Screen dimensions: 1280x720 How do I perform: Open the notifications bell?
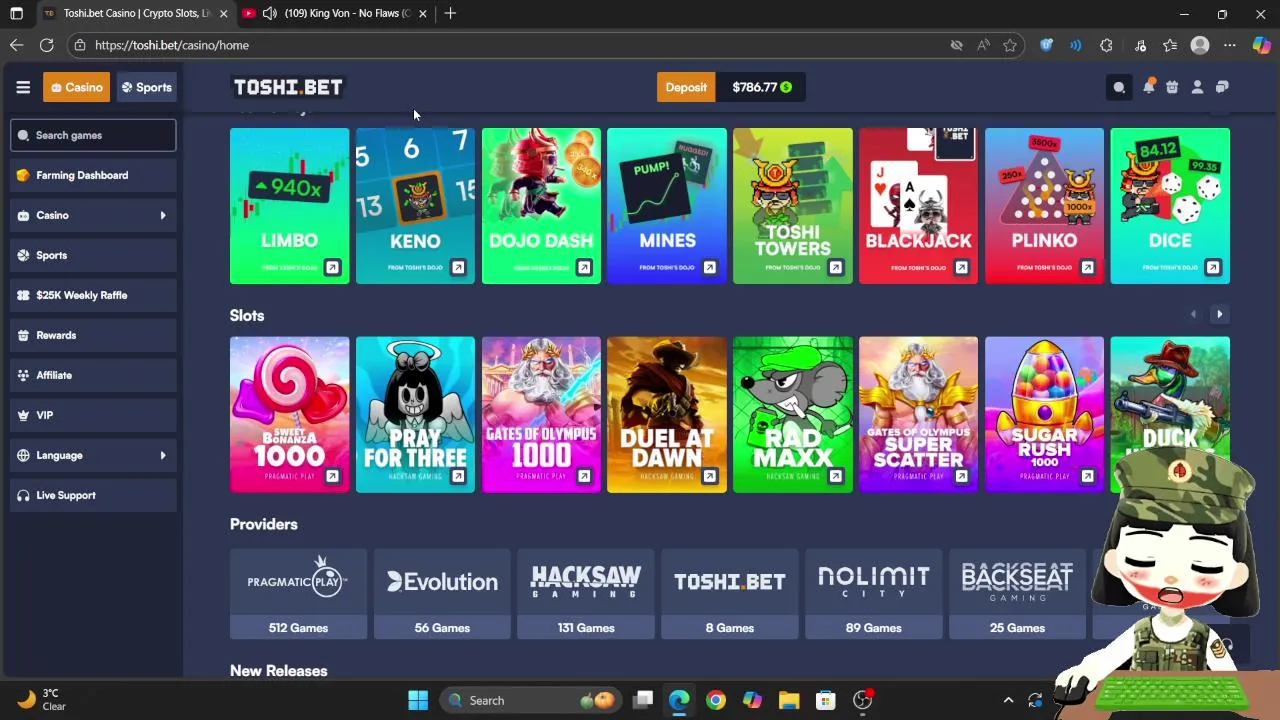pyautogui.click(x=1148, y=87)
